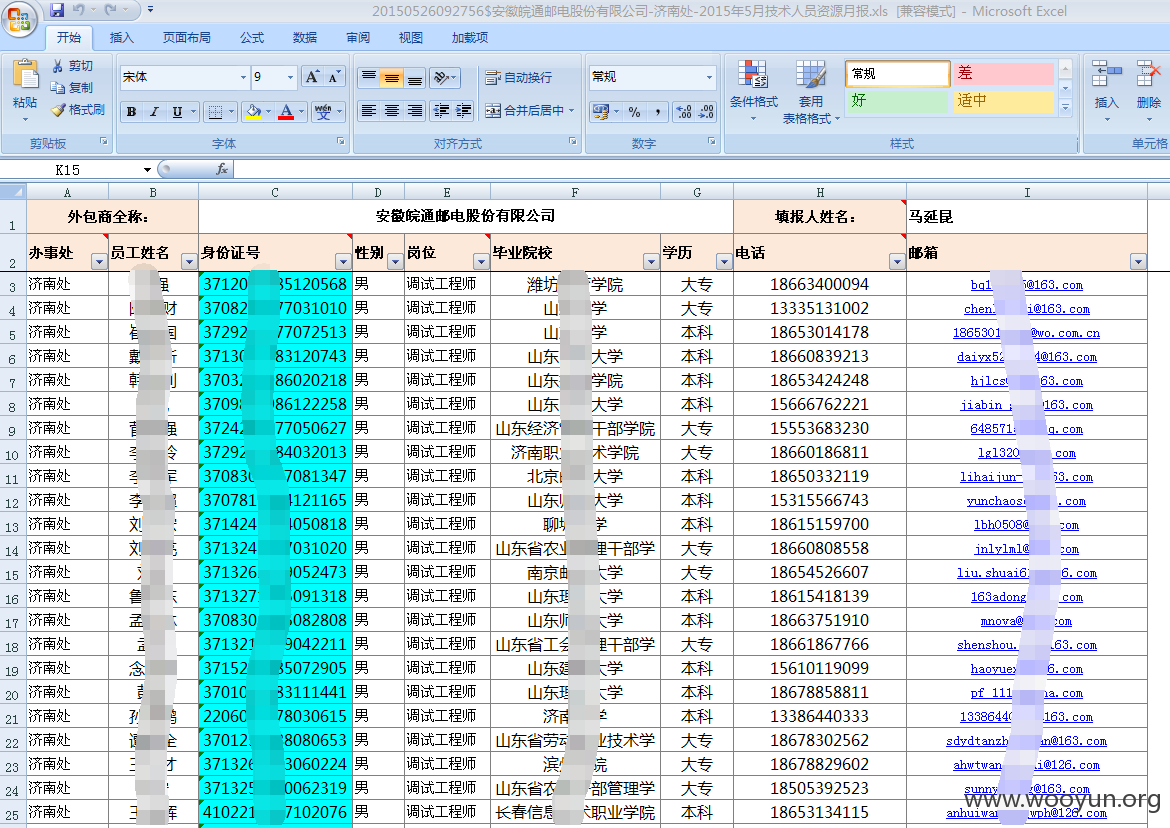Click the Office button
Image resolution: width=1170 pixels, height=828 pixels.
click(19, 19)
